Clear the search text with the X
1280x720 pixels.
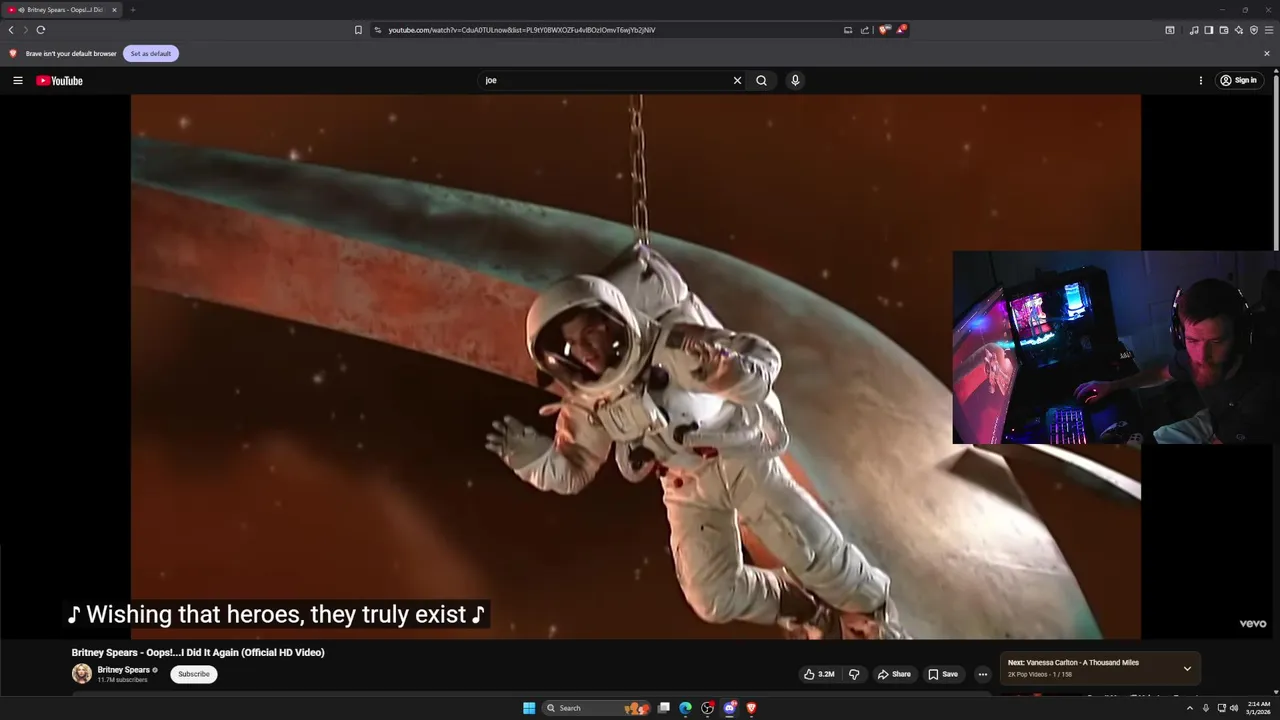coord(737,80)
